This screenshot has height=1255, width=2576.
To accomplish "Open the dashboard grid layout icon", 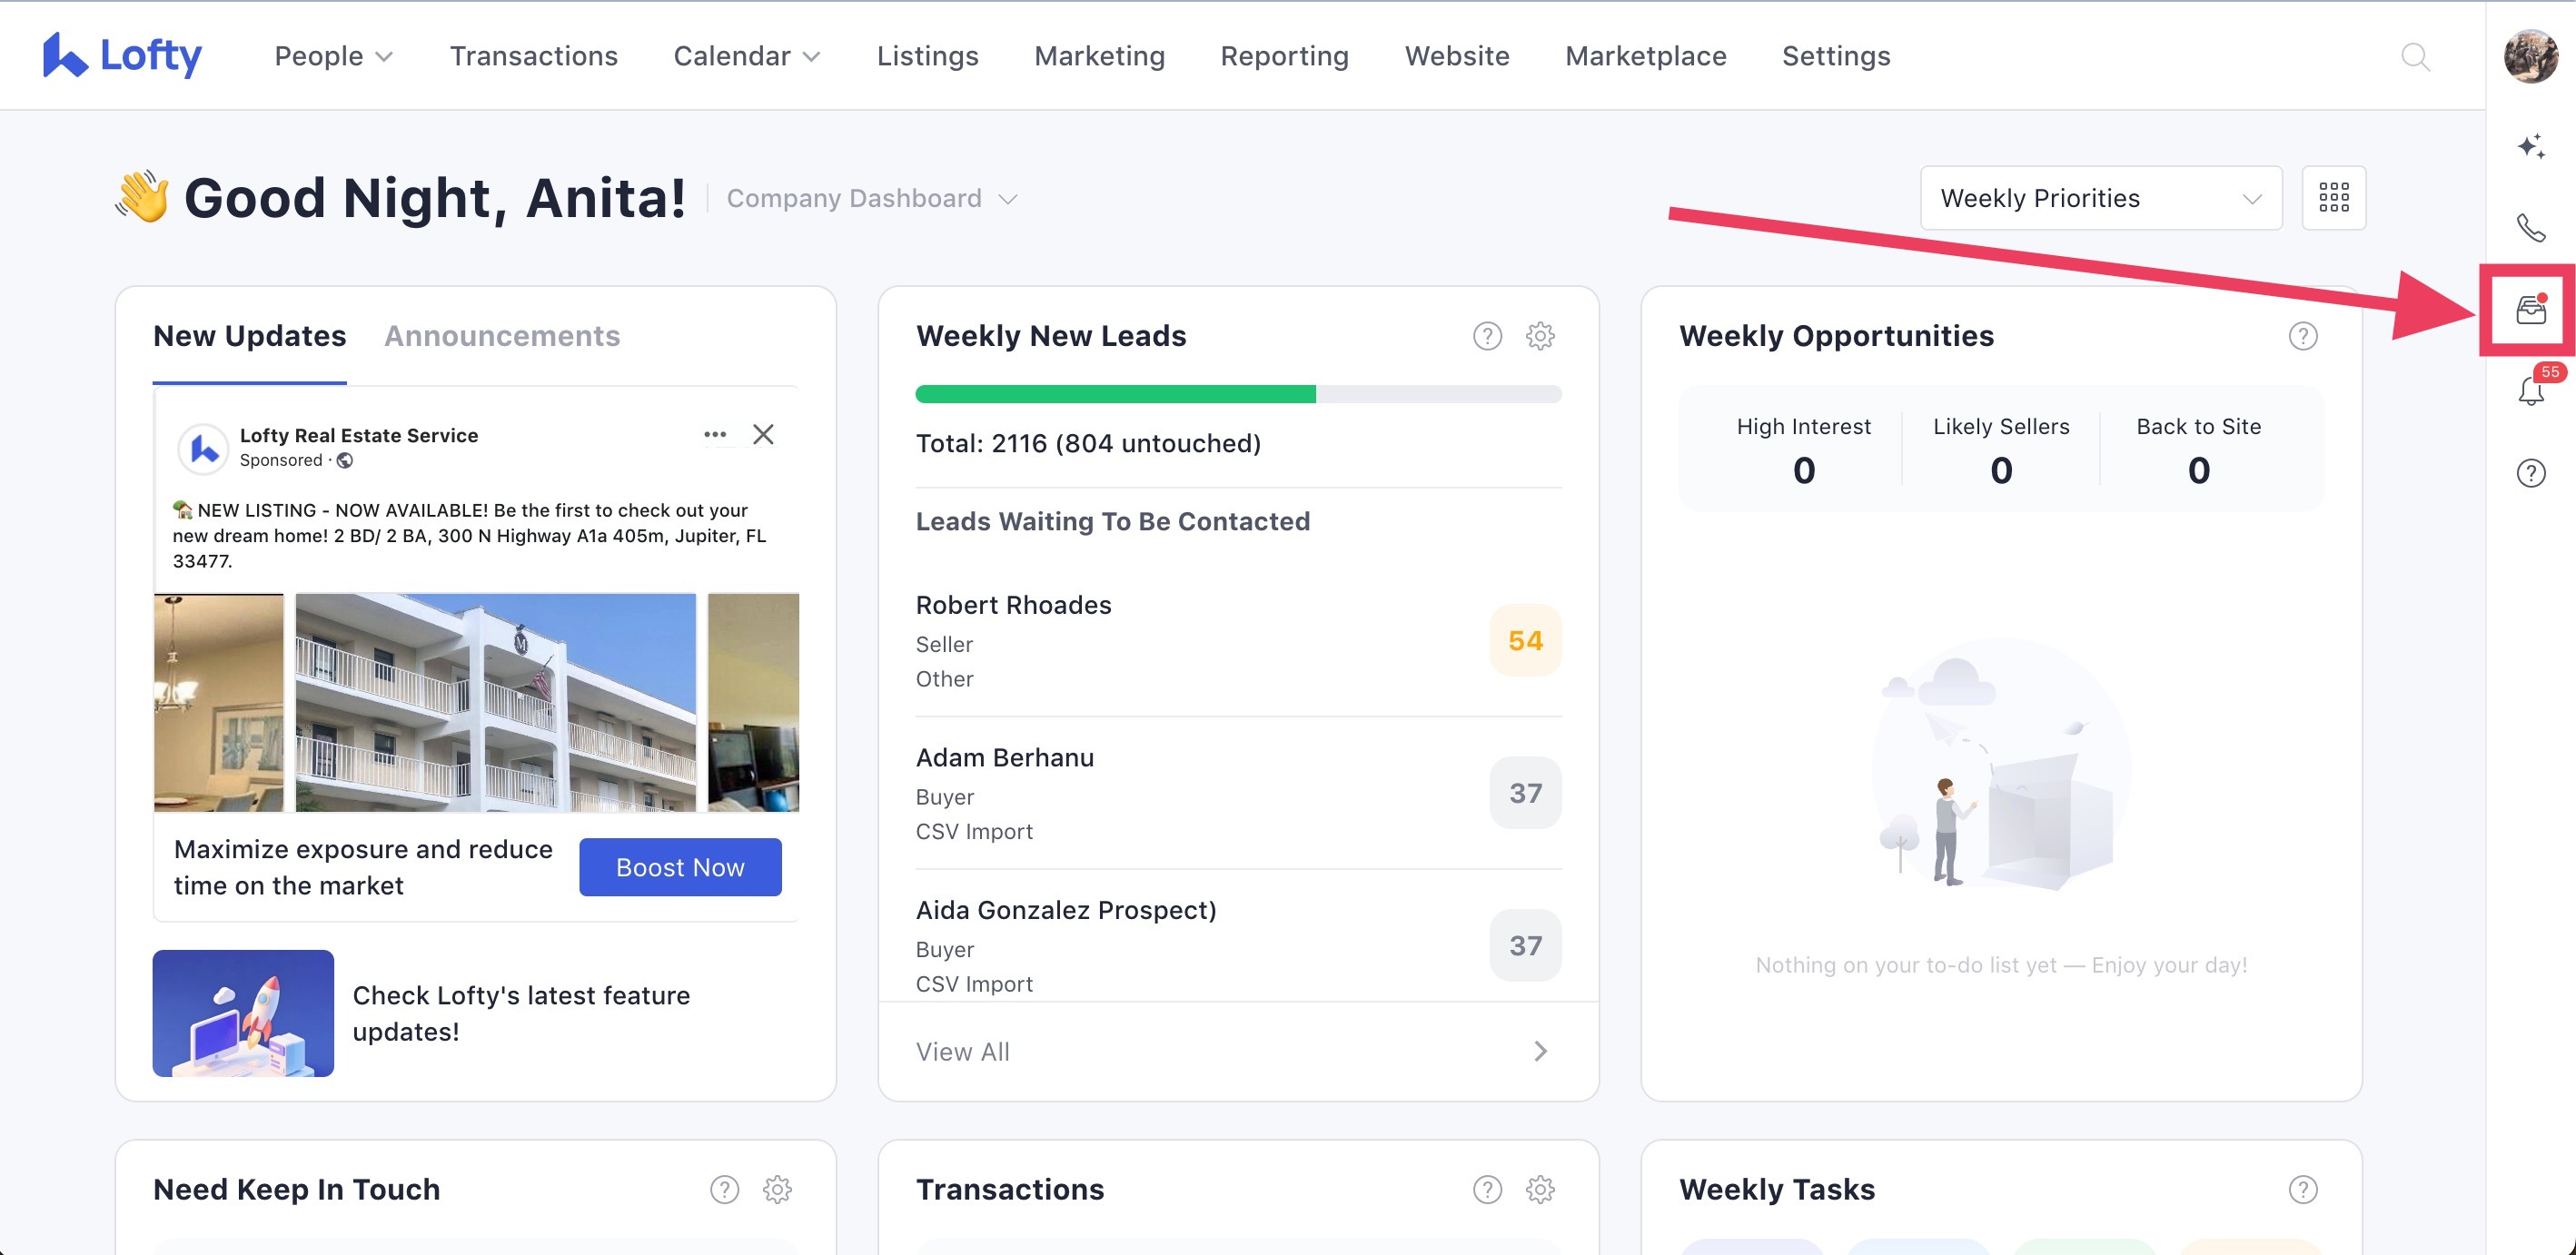I will tap(2333, 198).
